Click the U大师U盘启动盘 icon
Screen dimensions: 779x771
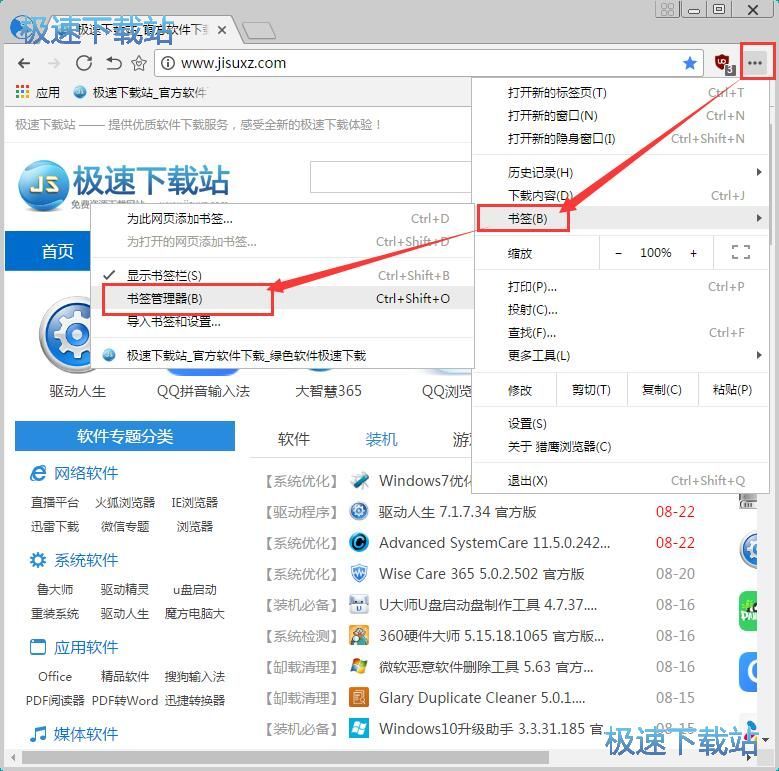click(x=359, y=605)
